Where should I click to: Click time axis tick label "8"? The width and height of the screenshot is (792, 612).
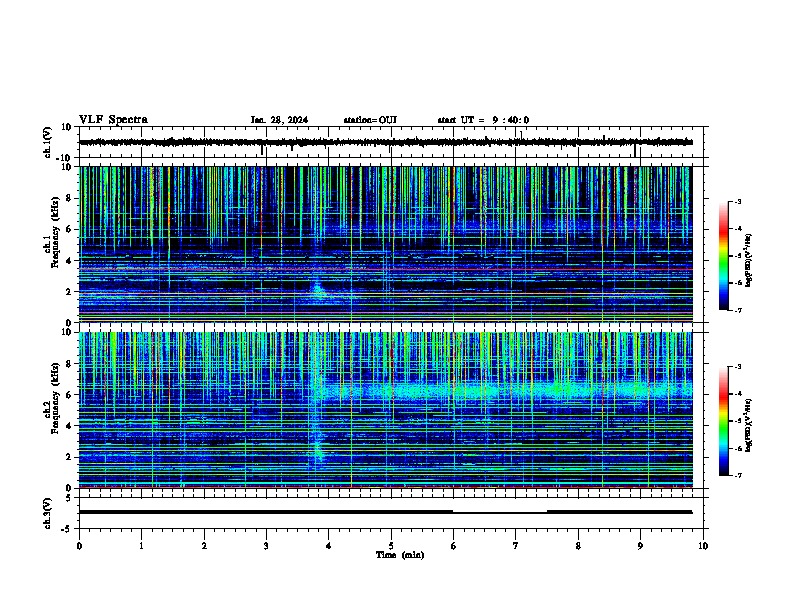coord(578,546)
